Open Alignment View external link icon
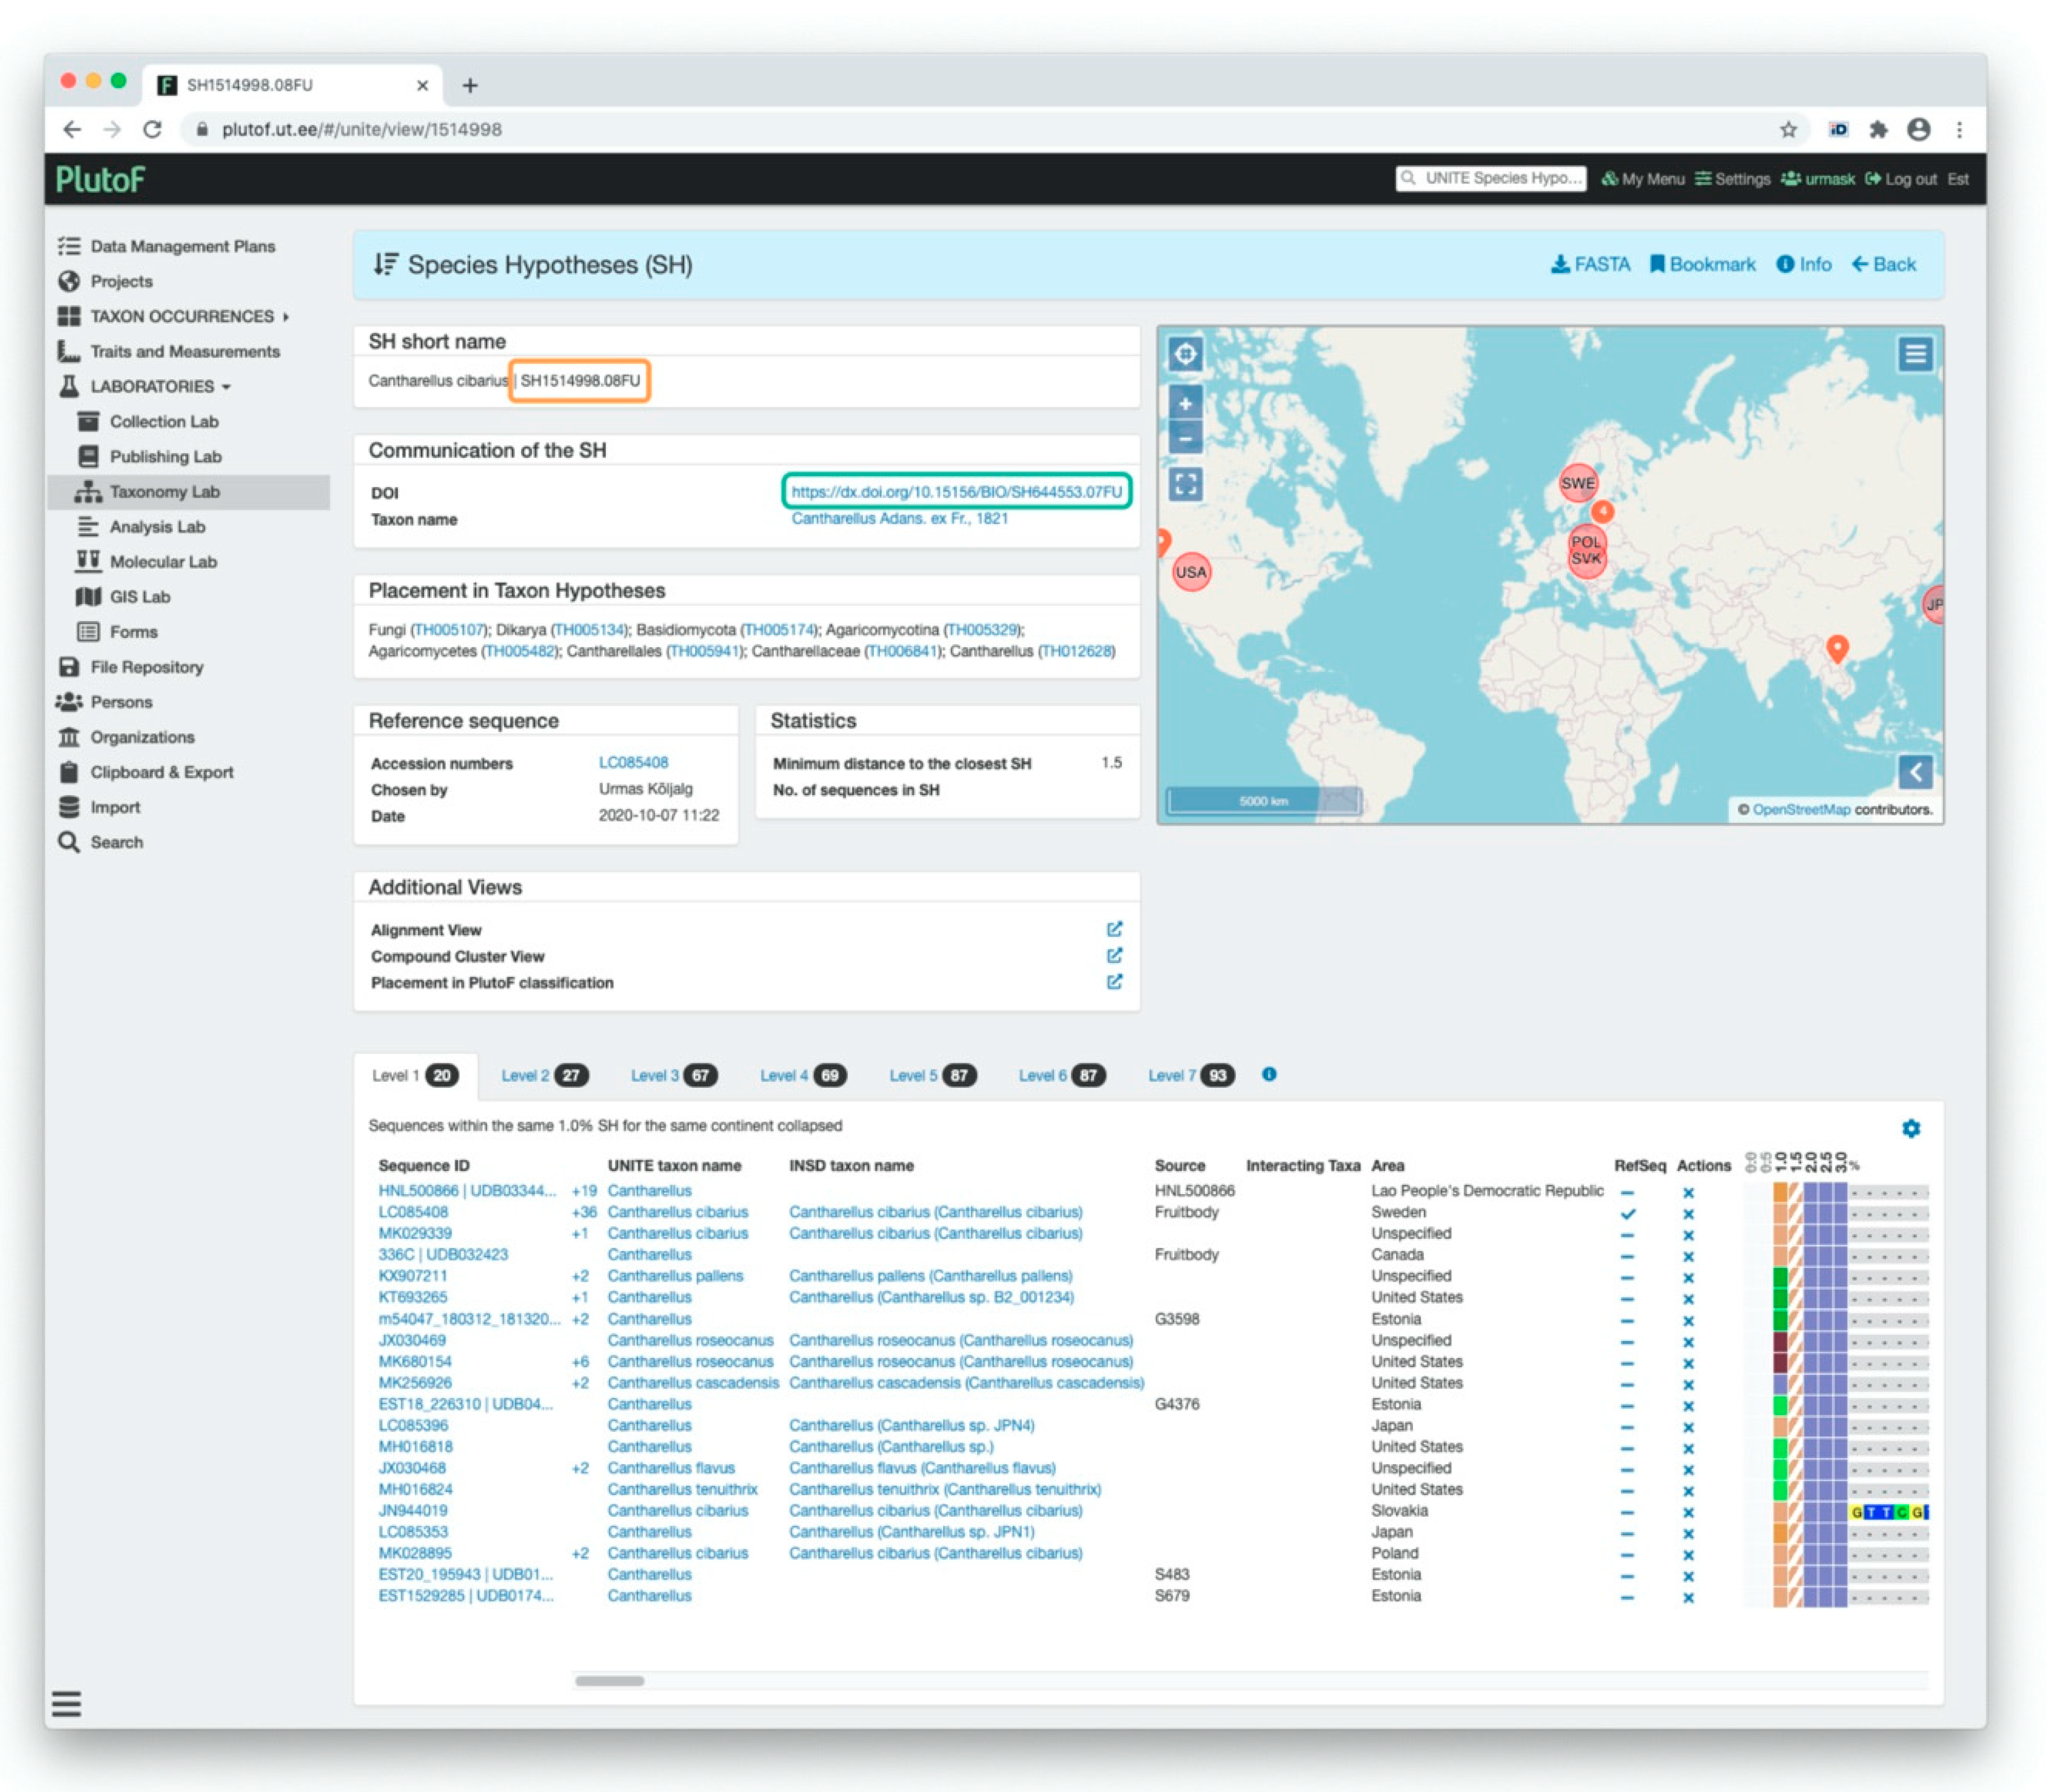The width and height of the screenshot is (2047, 1792). (1114, 929)
